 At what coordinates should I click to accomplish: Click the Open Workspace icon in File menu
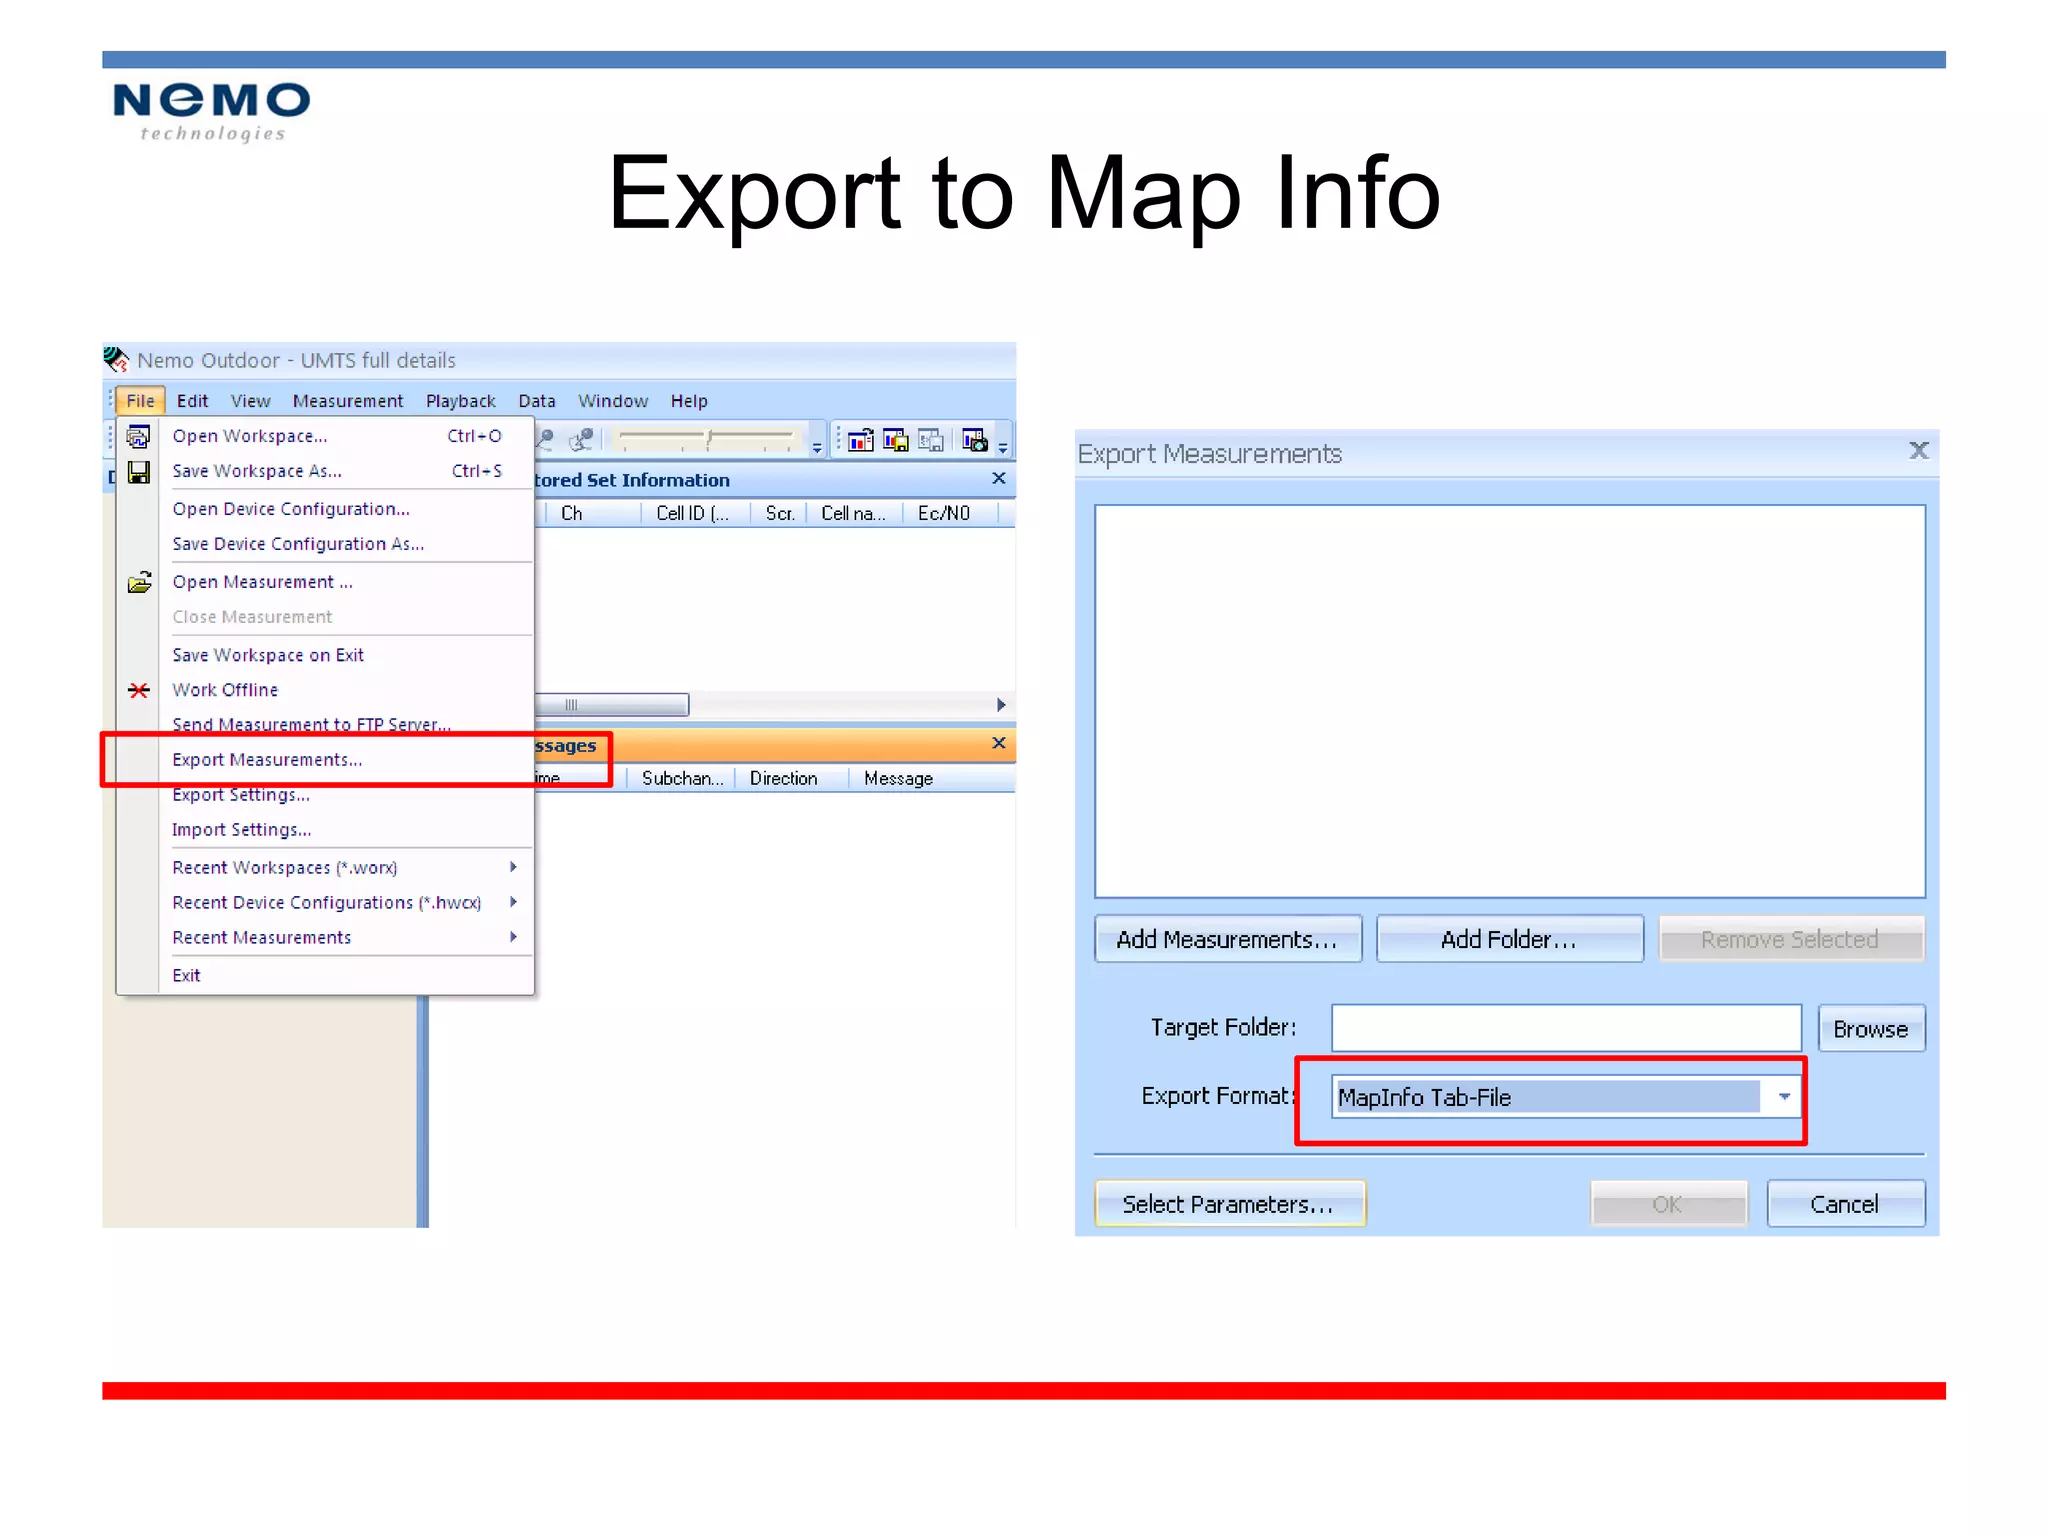click(138, 436)
